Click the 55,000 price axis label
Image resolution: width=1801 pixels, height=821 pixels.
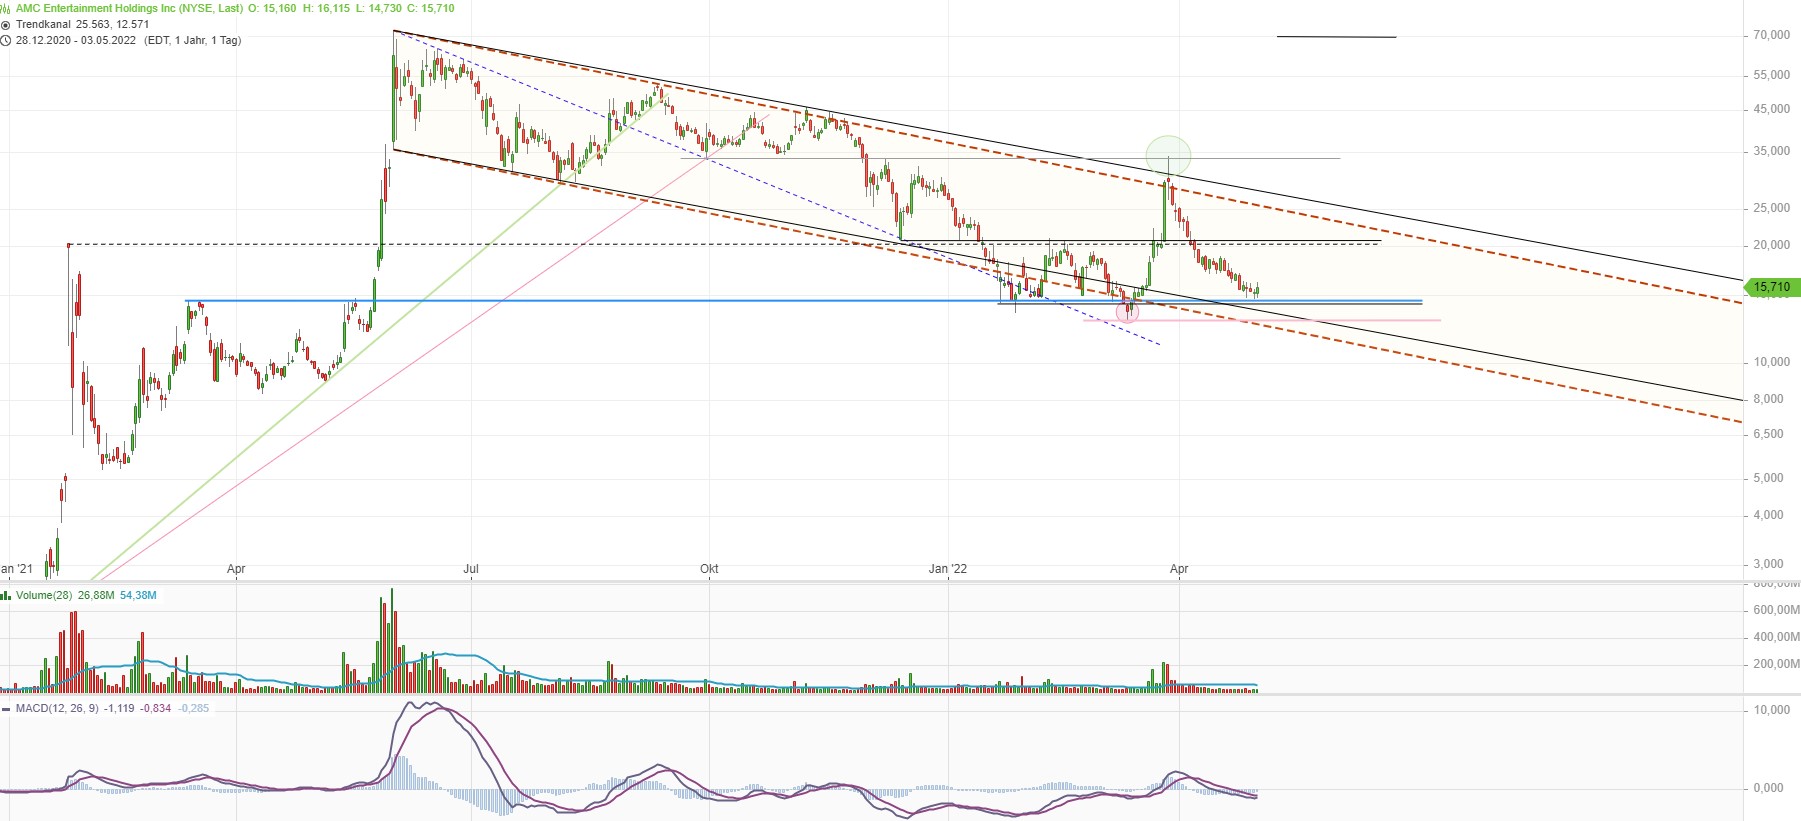(1771, 75)
